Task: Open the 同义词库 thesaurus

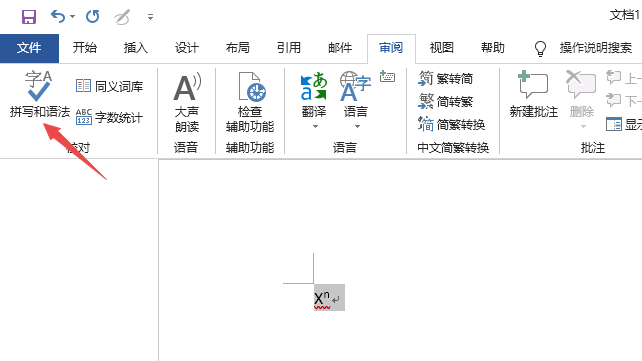Action: click(109, 86)
